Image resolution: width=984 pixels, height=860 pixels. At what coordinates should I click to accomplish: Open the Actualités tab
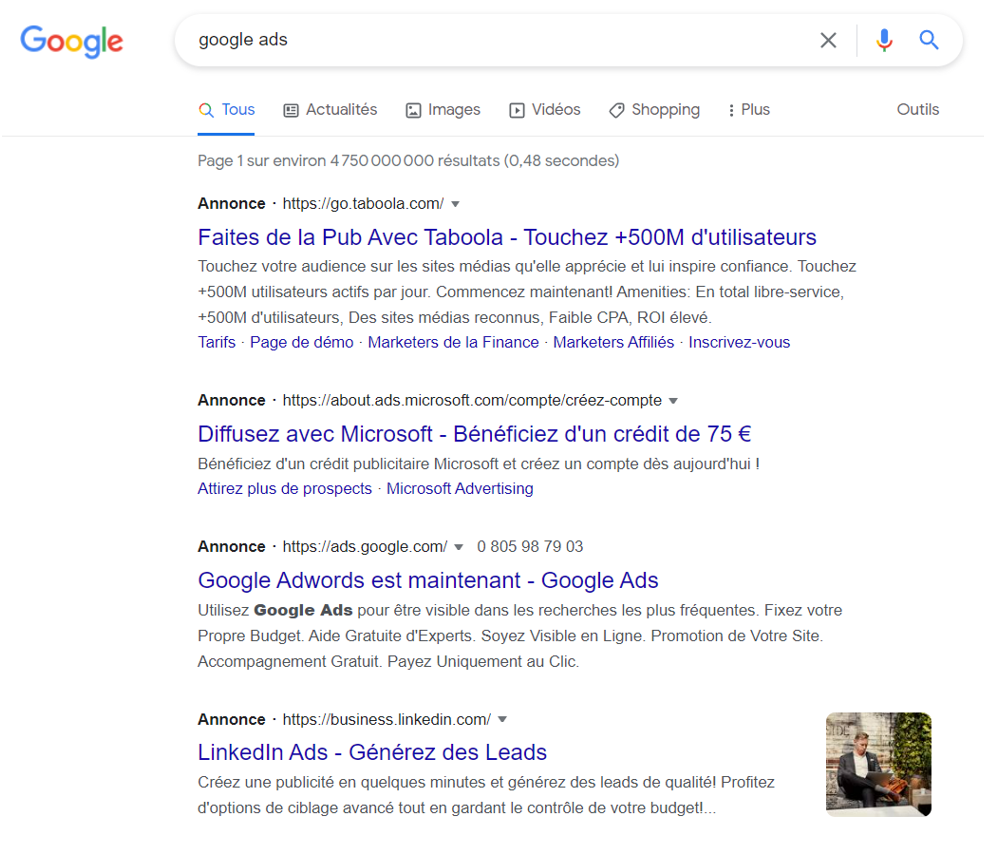point(330,110)
